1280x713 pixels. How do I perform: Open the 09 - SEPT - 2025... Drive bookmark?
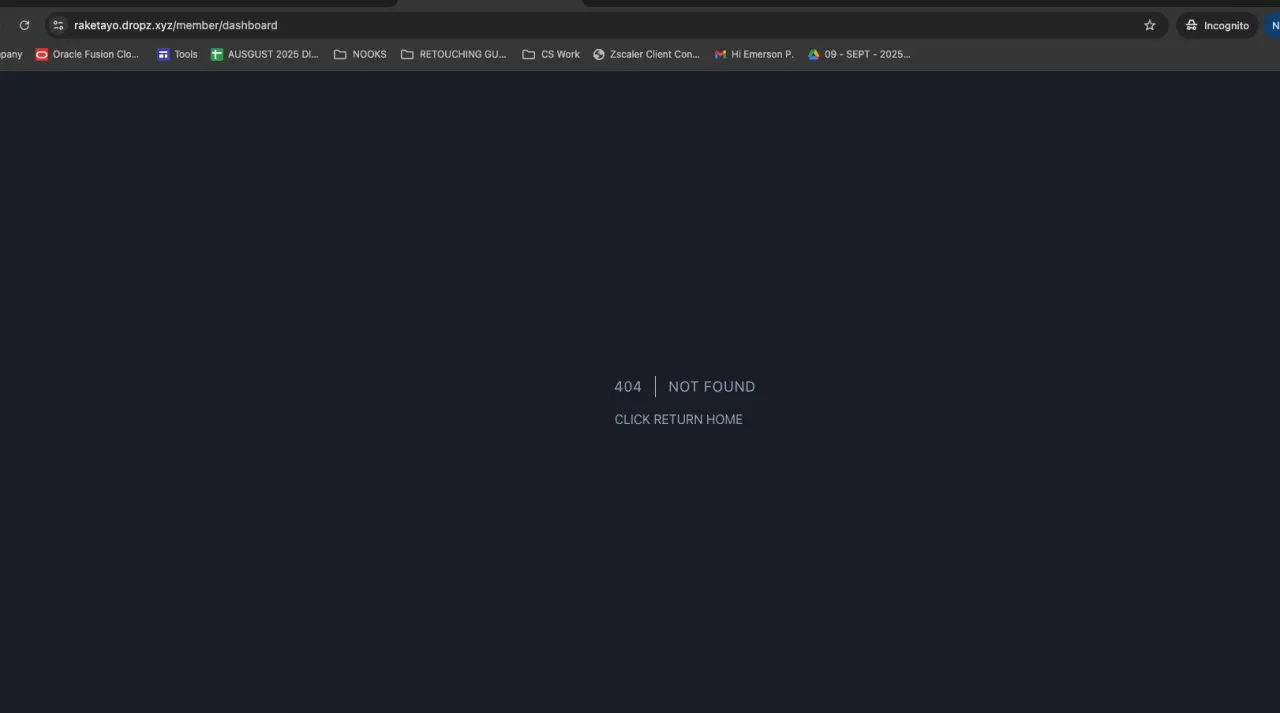tap(859, 54)
